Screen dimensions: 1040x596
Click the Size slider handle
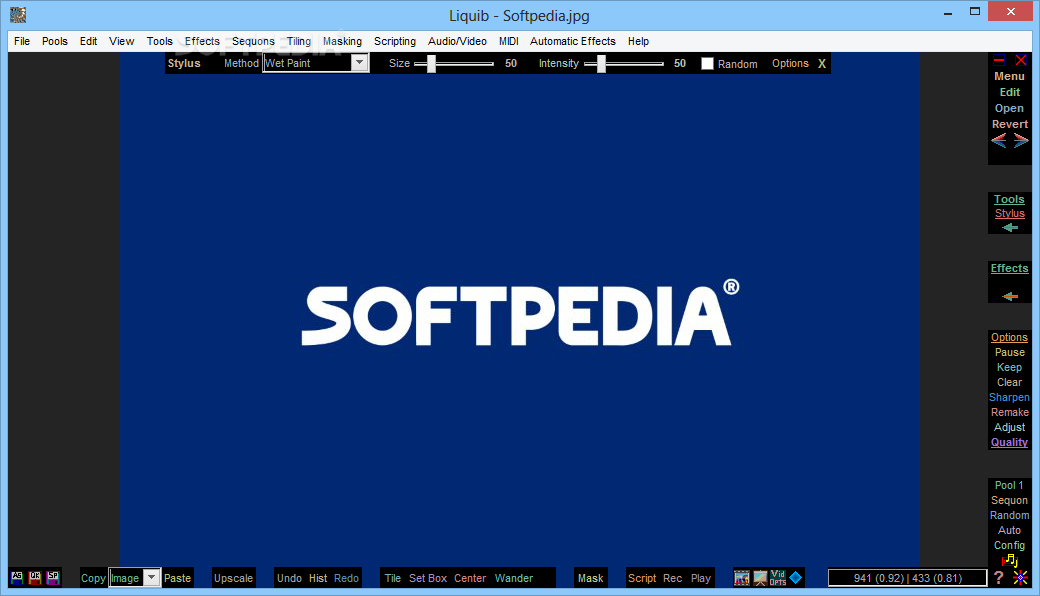click(431, 64)
